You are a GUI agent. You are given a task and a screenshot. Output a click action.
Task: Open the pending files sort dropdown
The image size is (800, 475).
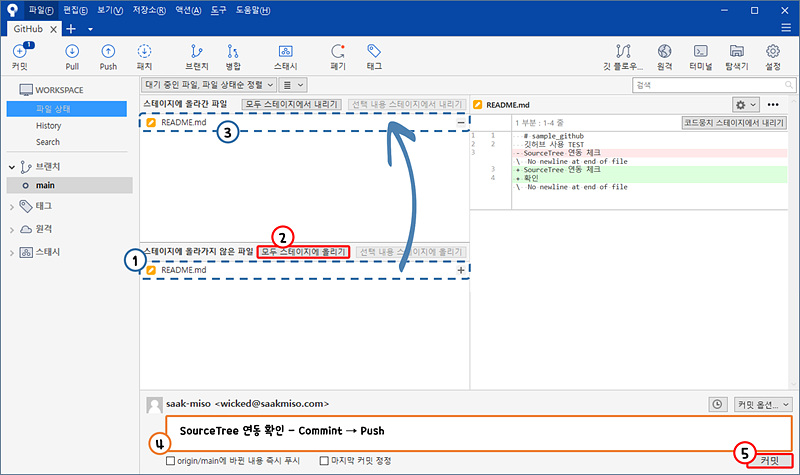[x=209, y=85]
